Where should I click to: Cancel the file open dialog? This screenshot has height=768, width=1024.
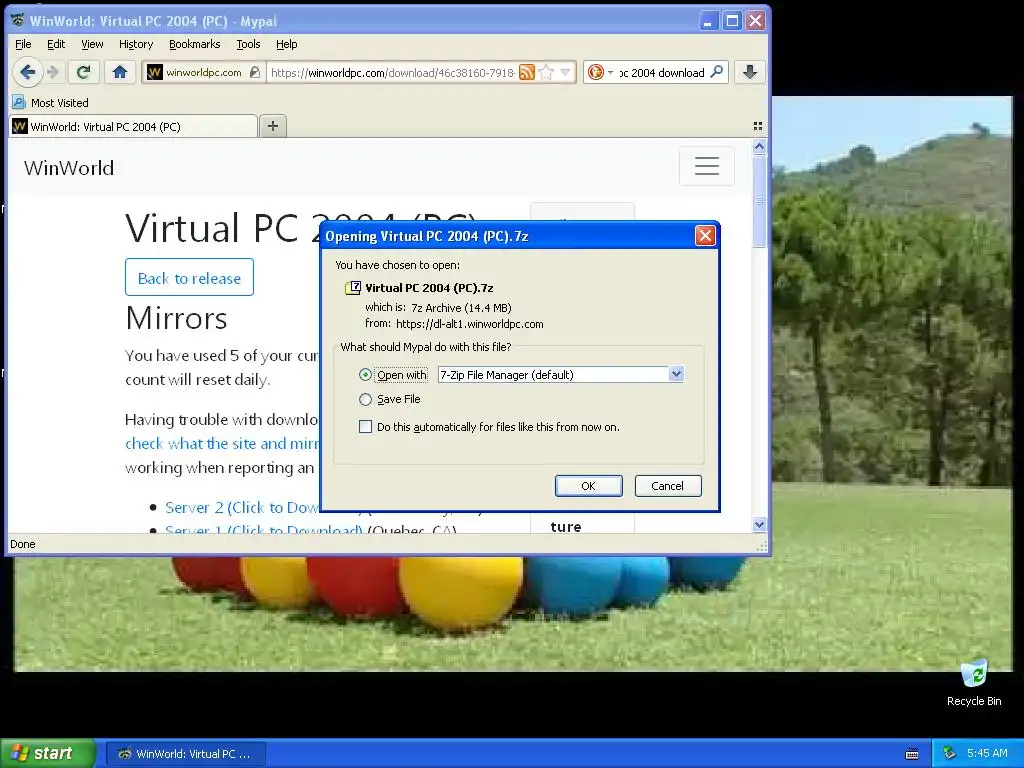click(x=667, y=486)
